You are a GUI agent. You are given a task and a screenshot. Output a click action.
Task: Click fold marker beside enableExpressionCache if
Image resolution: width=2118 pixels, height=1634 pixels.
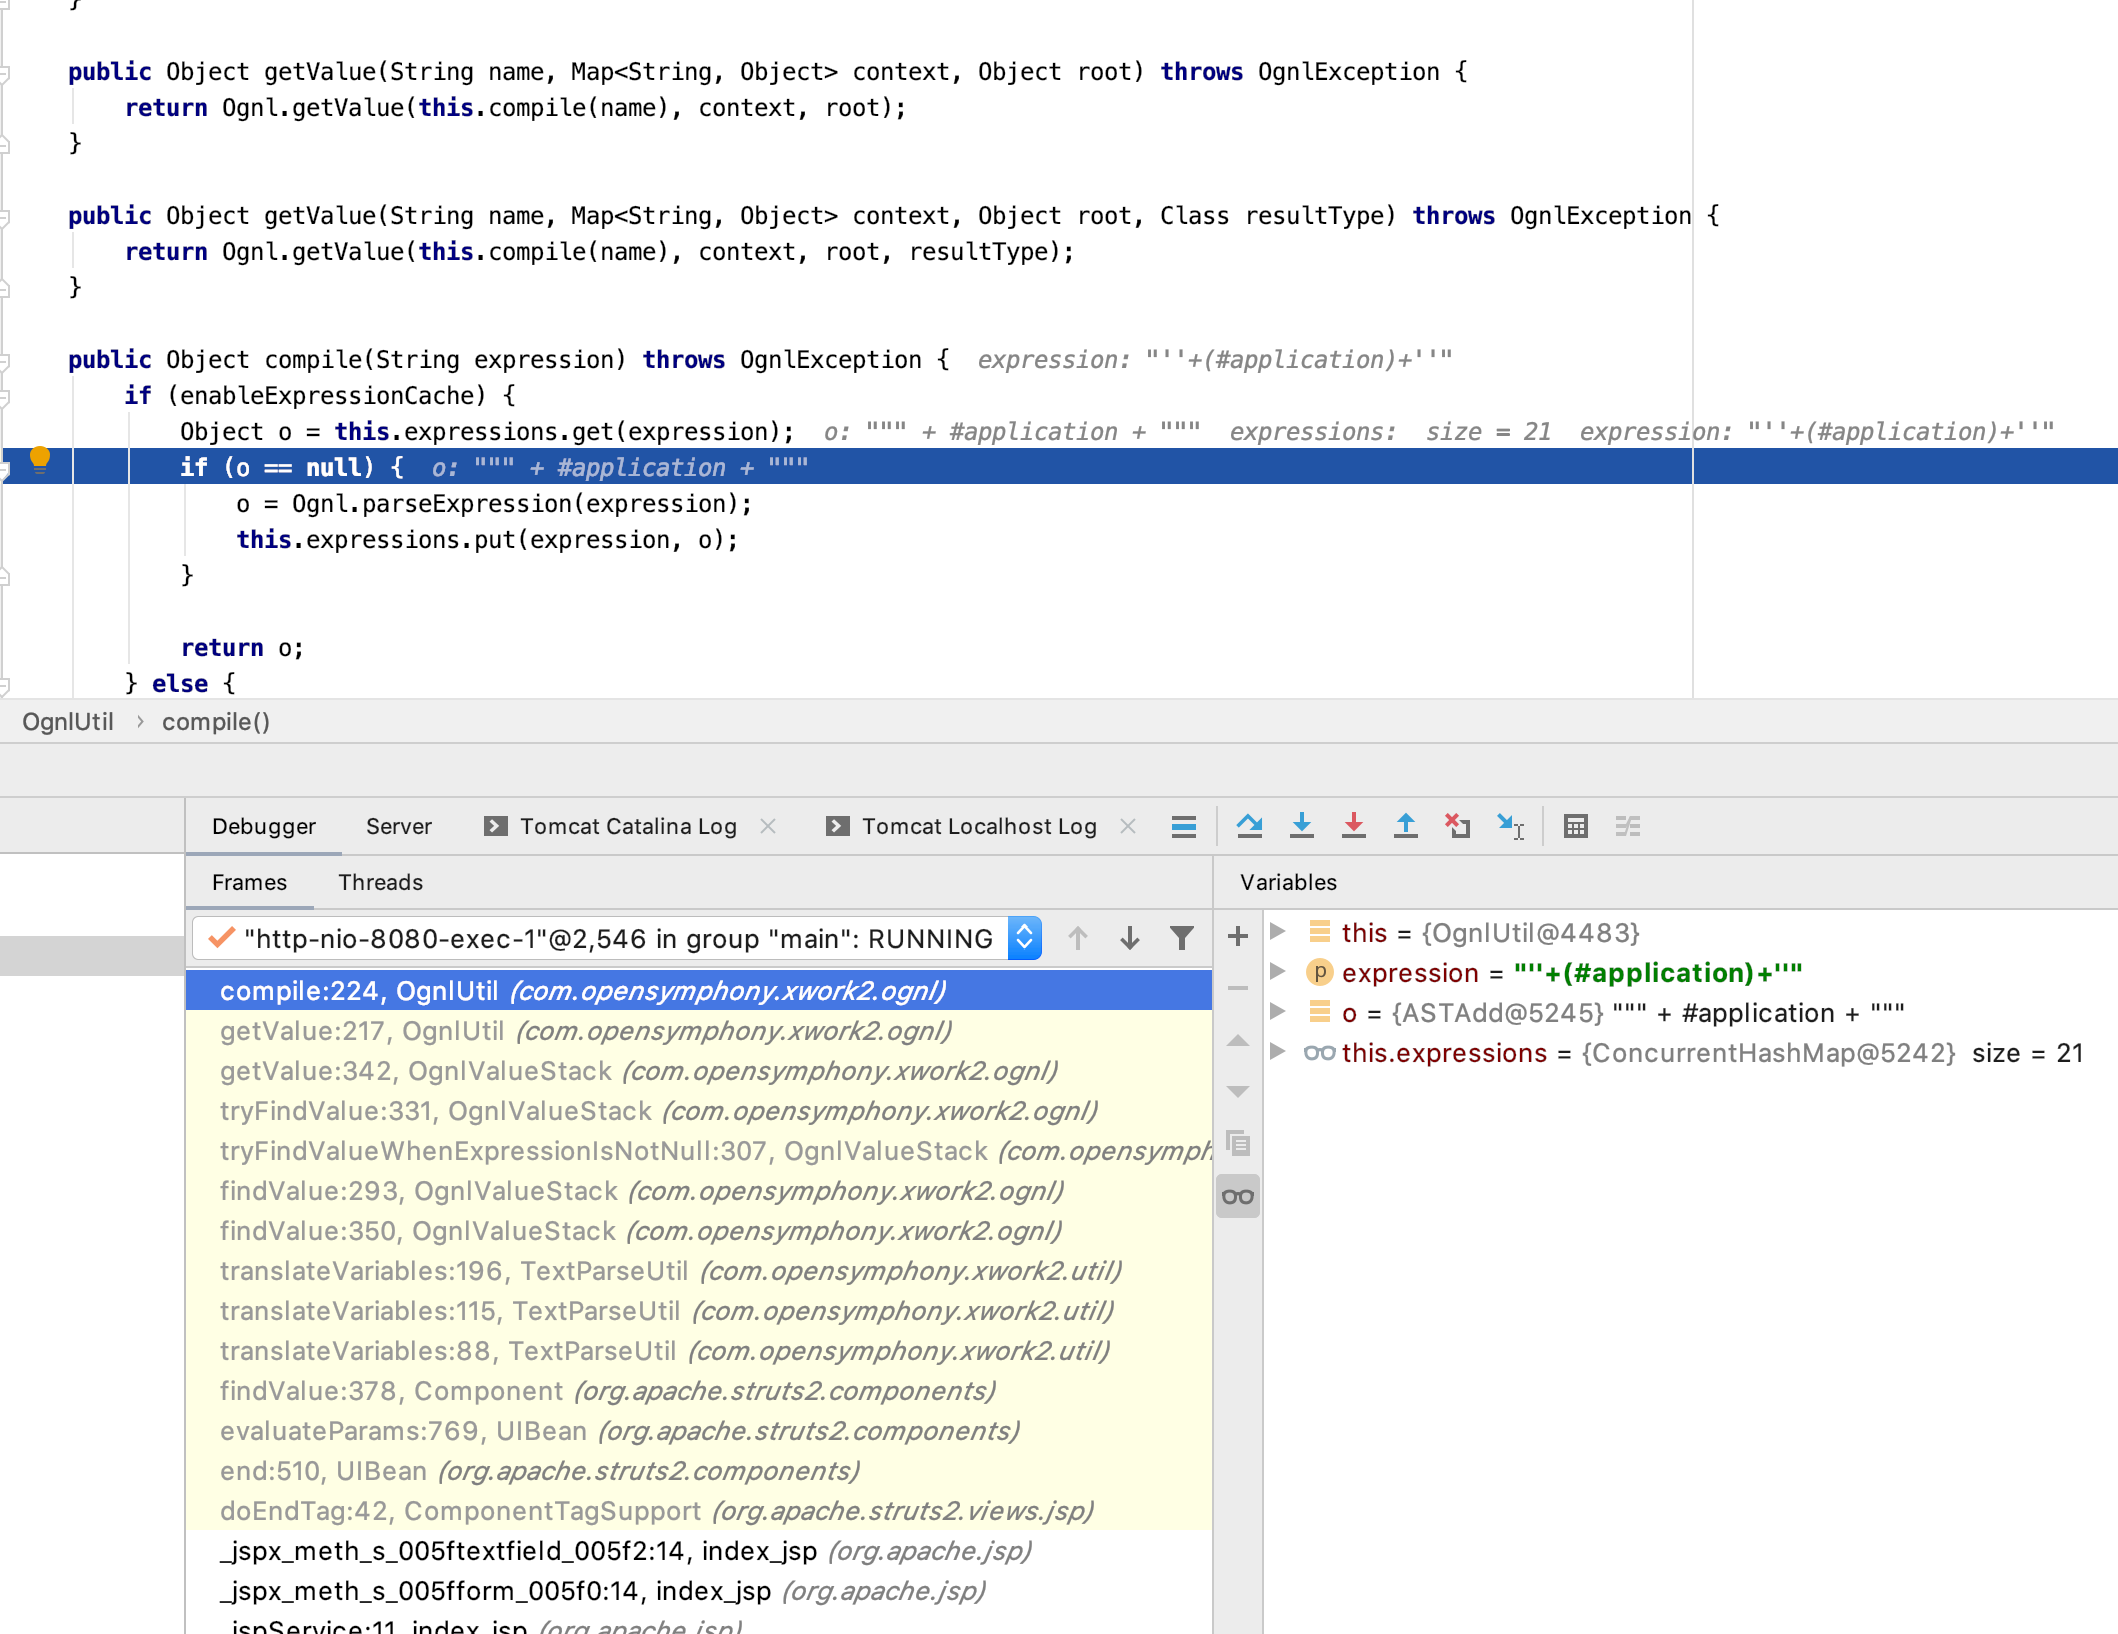[x=5, y=397]
